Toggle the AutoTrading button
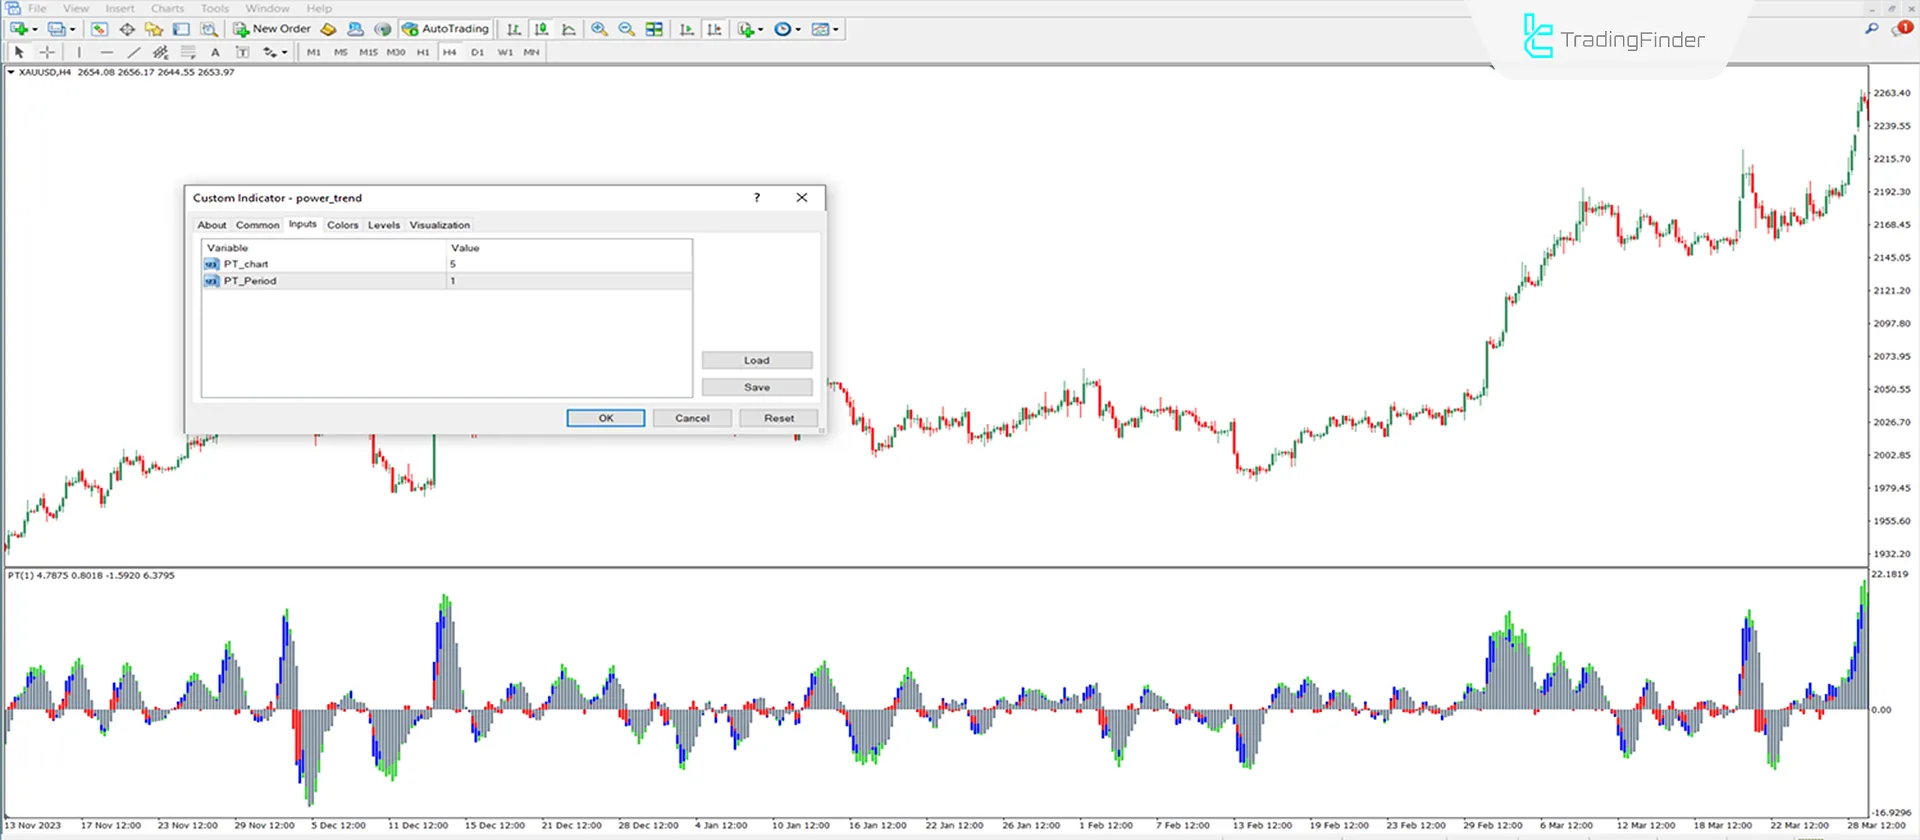Screen dimensions: 1920x840 pos(445,29)
